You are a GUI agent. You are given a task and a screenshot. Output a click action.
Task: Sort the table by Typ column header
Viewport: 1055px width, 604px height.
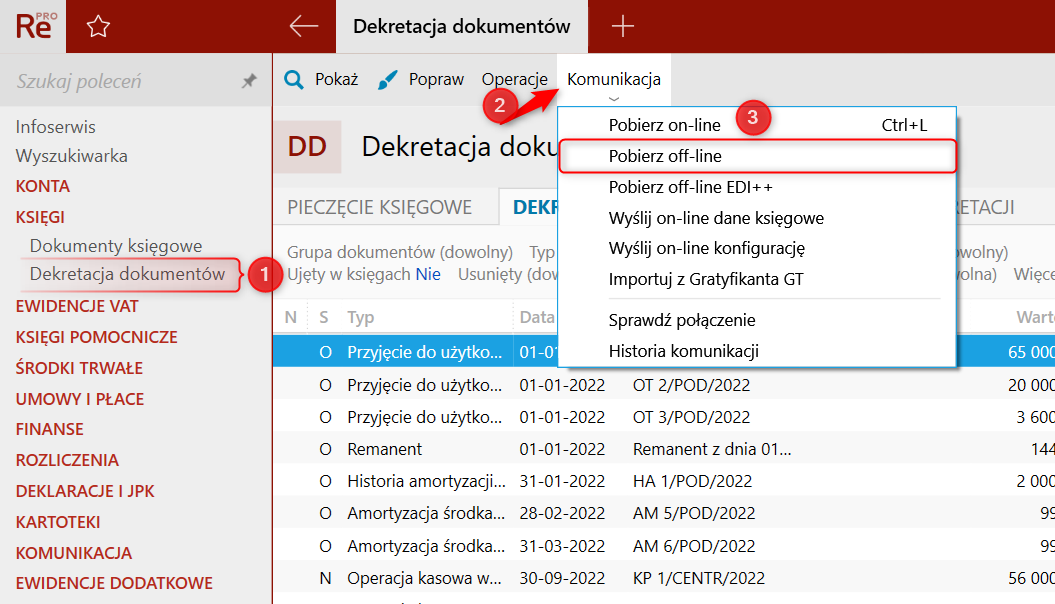(x=360, y=317)
